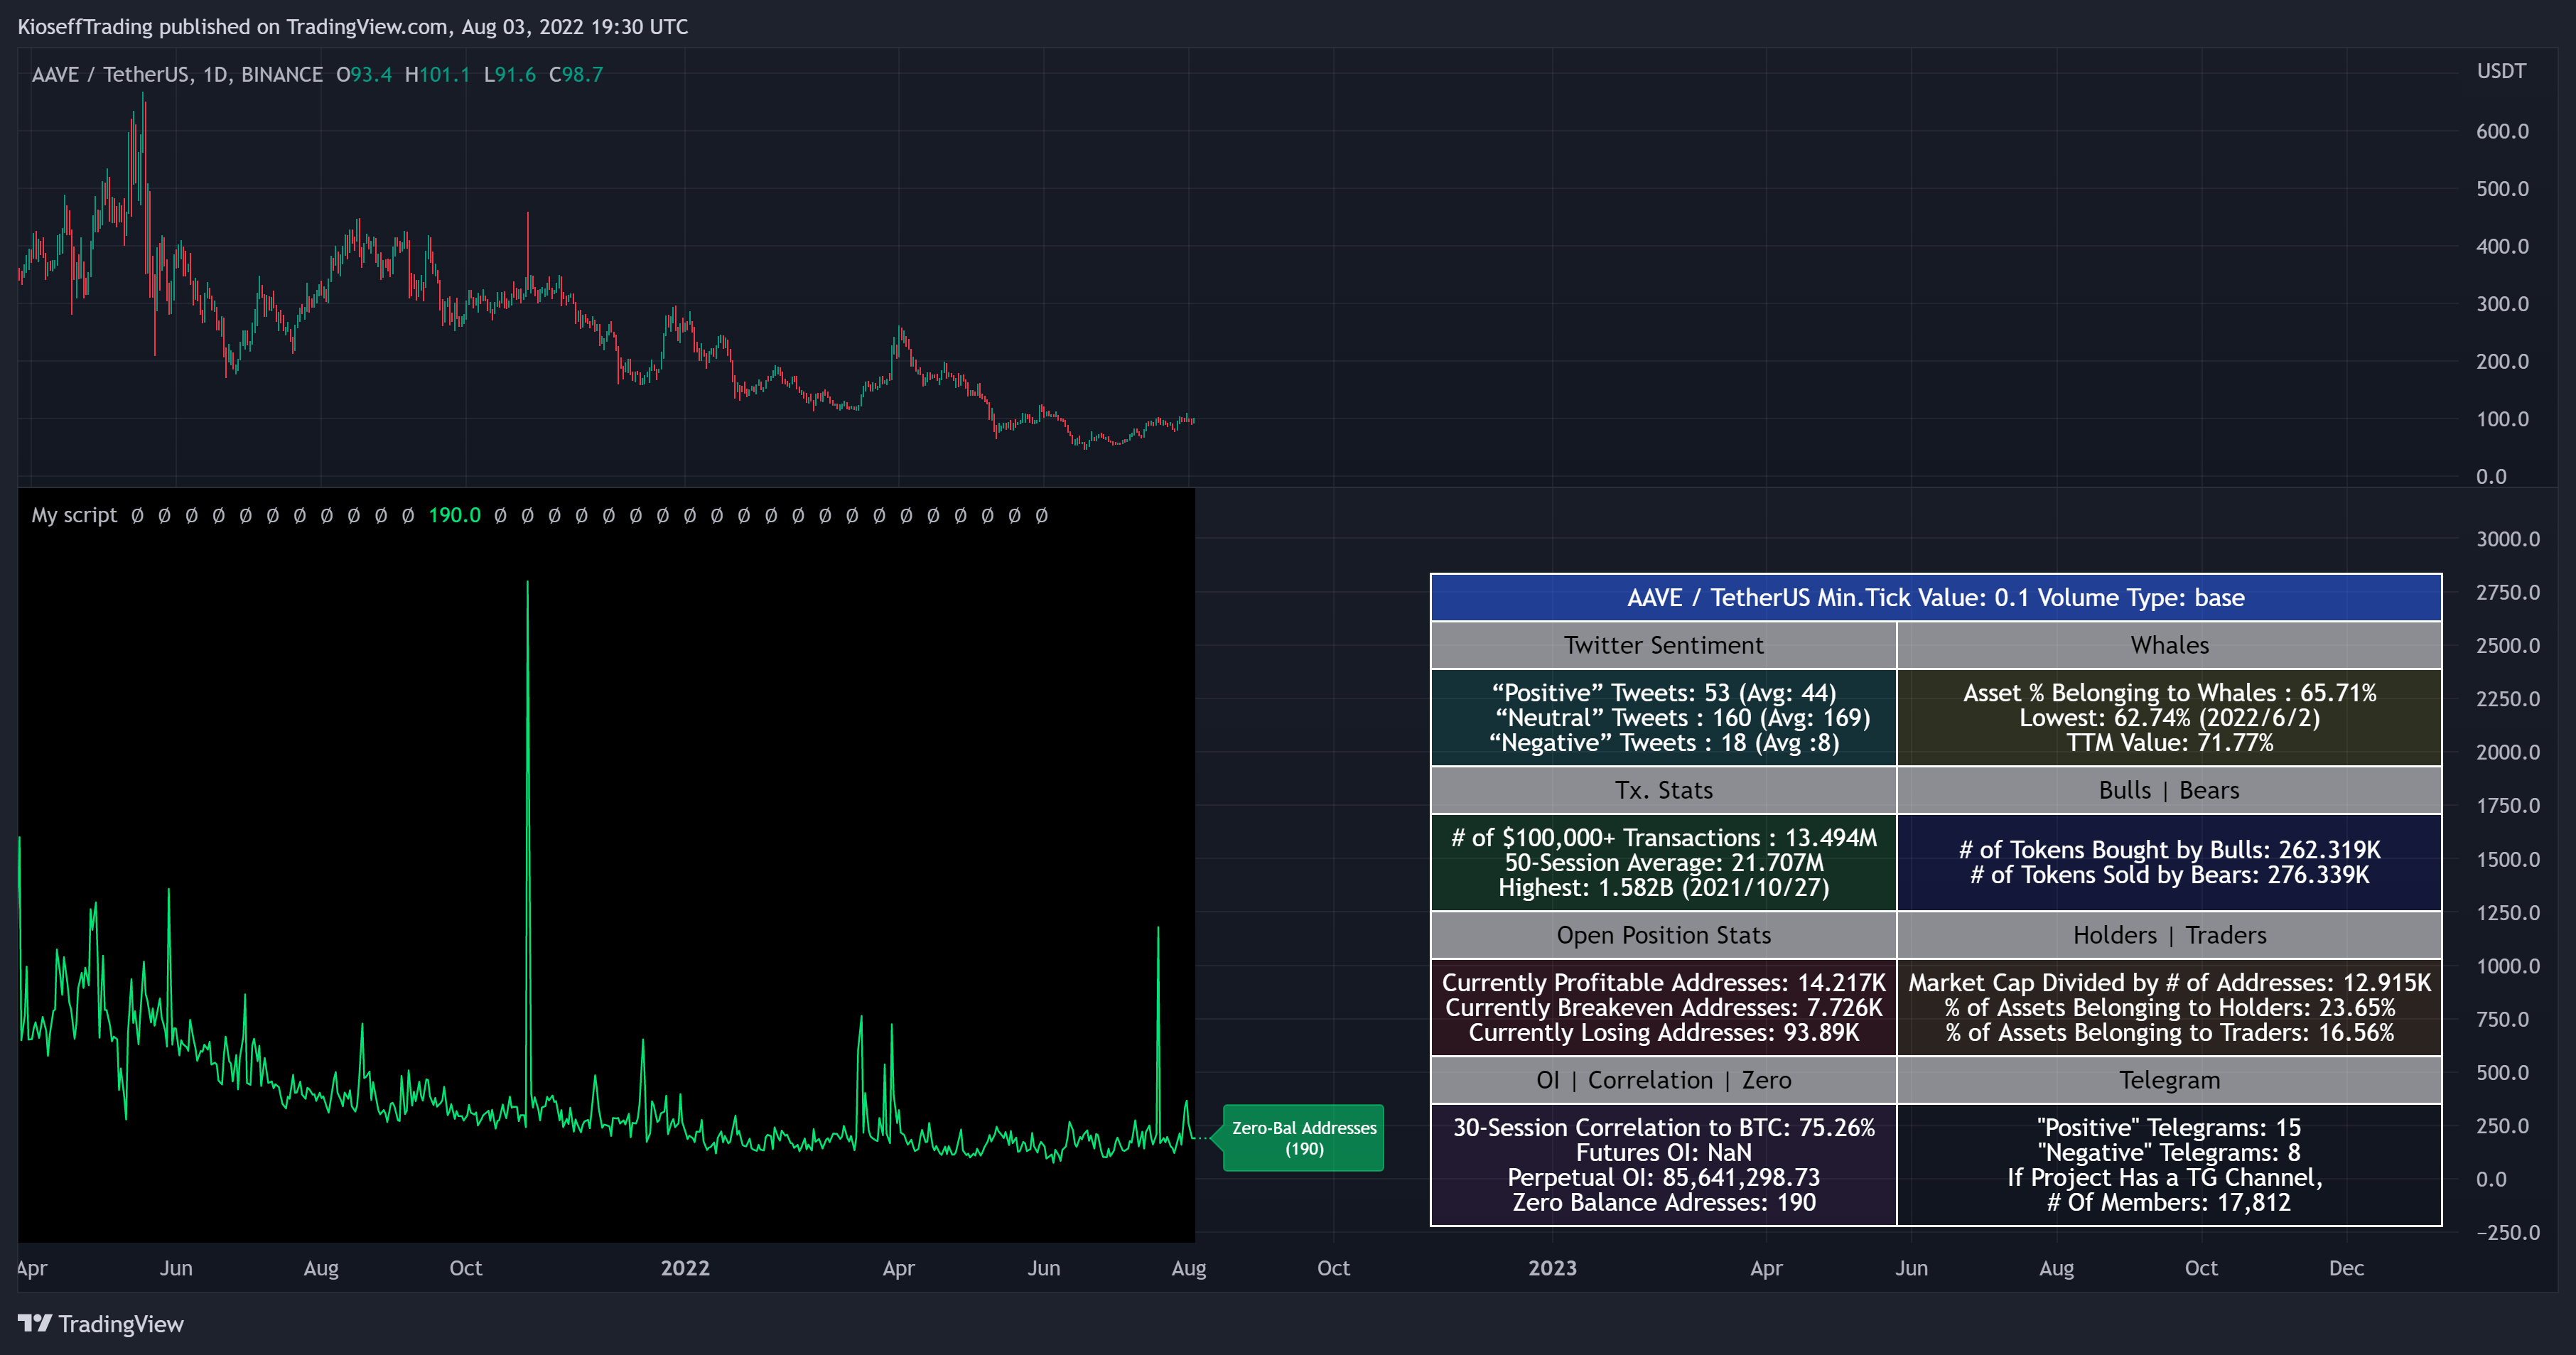This screenshot has height=1355, width=2576.
Task: Click the Tx. Stats header cell
Action: tap(1664, 790)
